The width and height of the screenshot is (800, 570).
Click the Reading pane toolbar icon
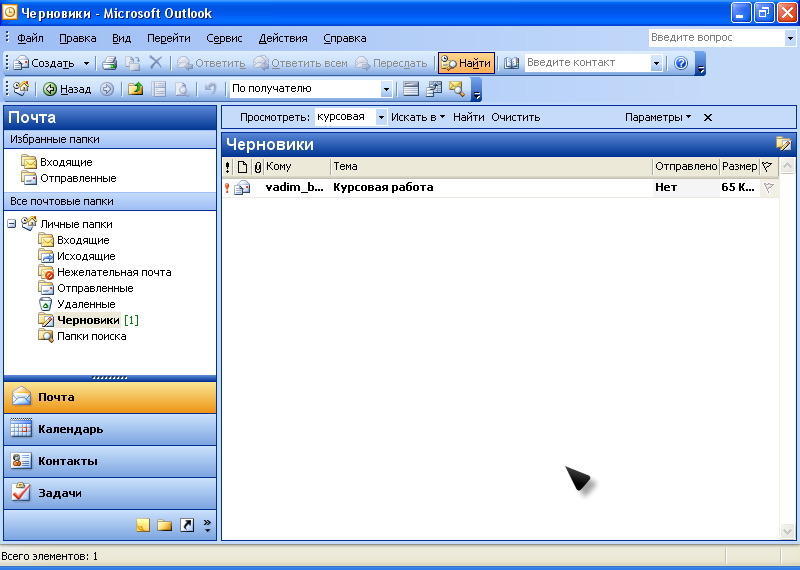pos(159,89)
